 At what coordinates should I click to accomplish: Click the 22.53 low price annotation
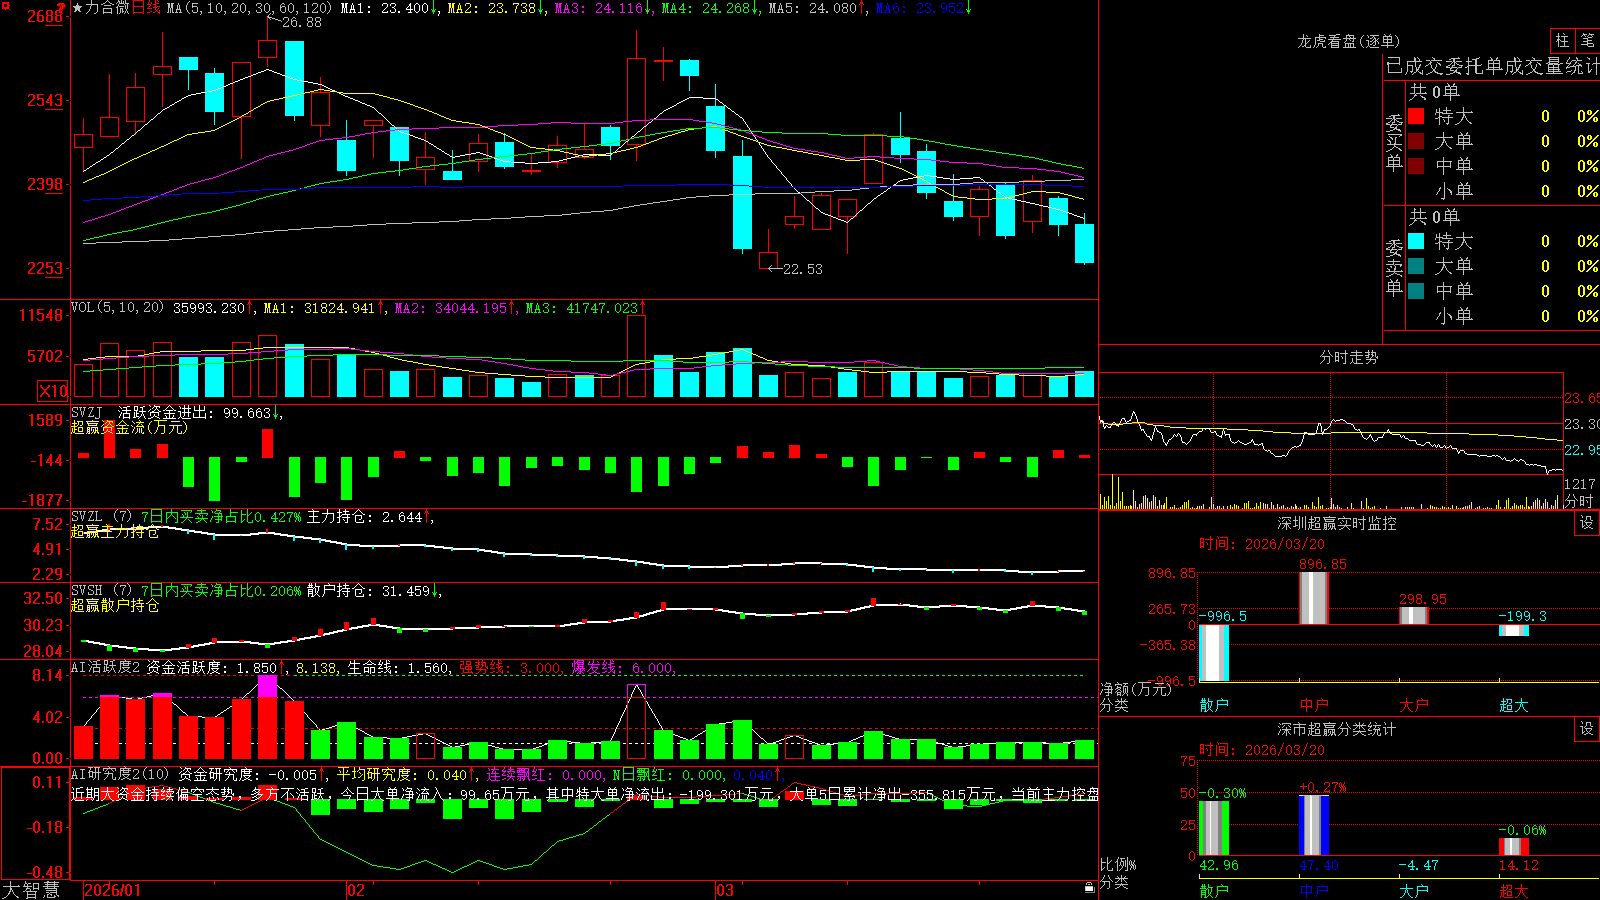(803, 269)
